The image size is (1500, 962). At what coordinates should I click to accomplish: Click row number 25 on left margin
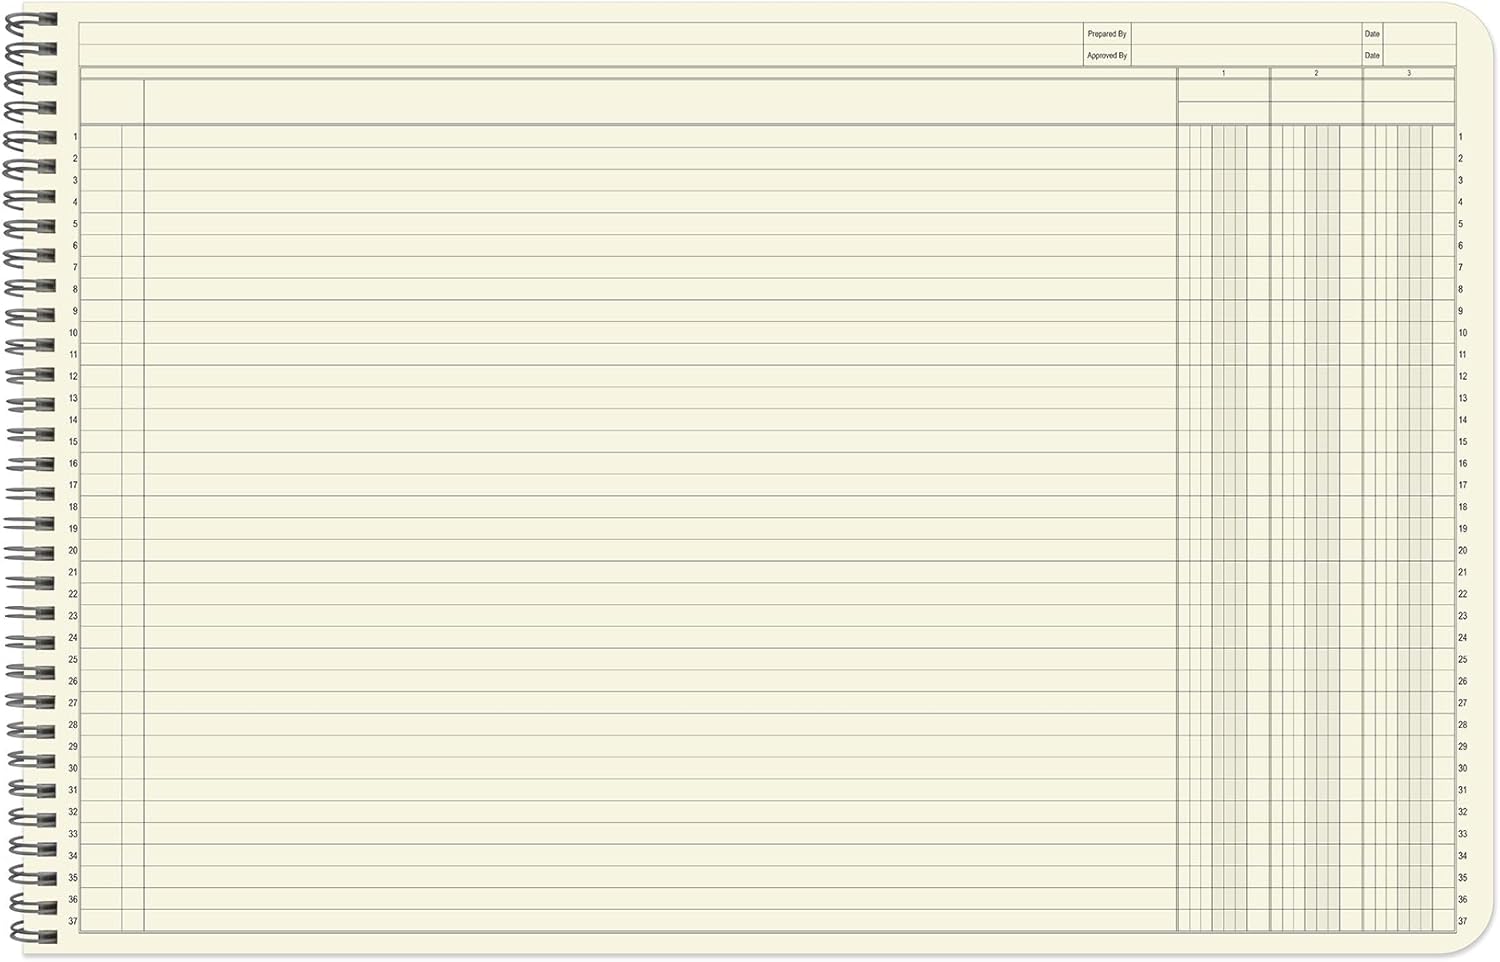click(72, 660)
